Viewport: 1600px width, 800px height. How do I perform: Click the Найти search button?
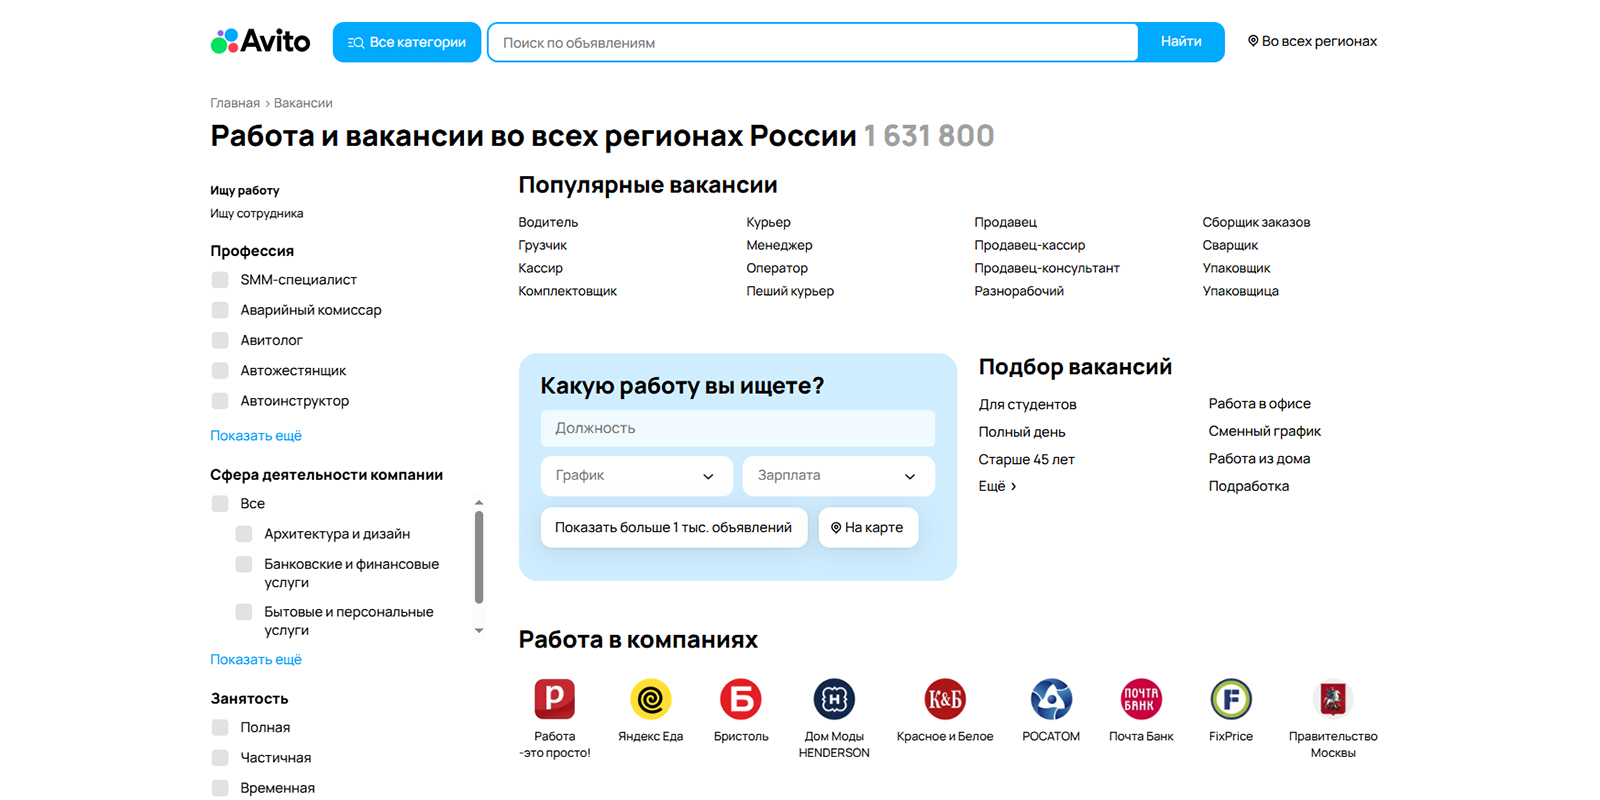pos(1181,42)
